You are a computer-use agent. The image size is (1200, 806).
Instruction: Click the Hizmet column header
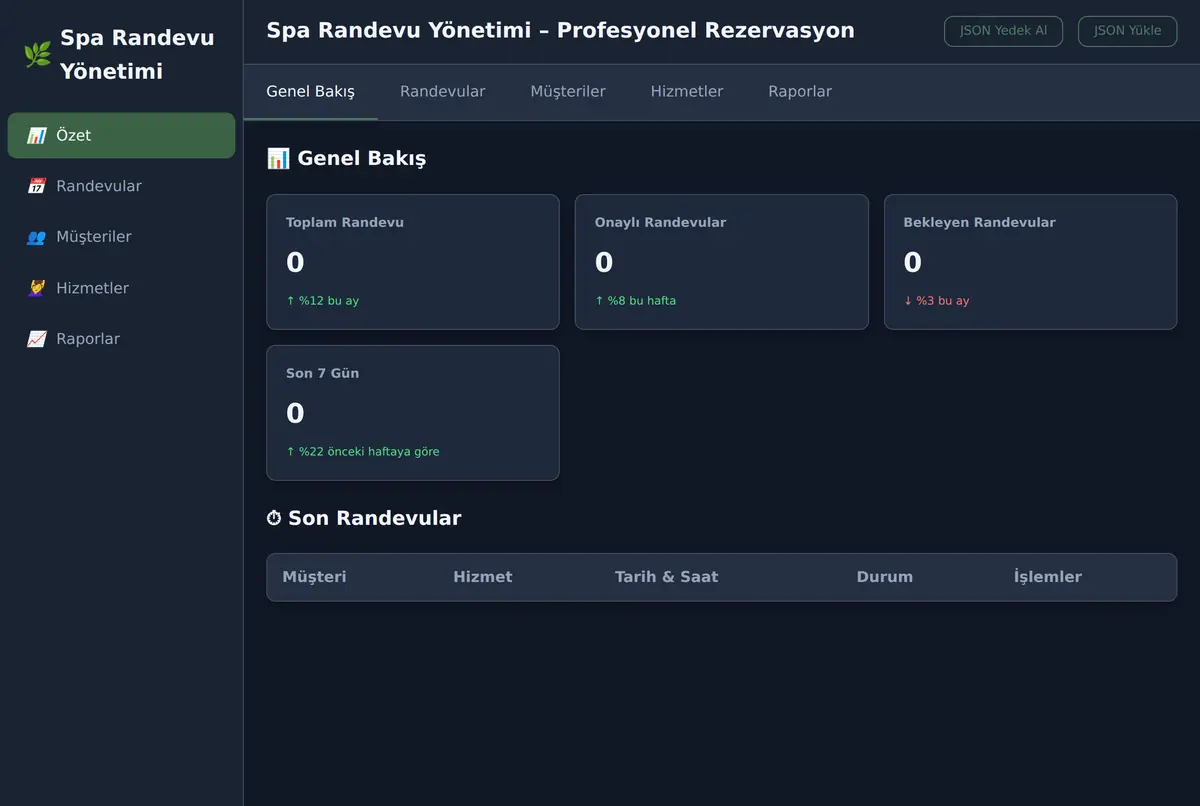482,577
